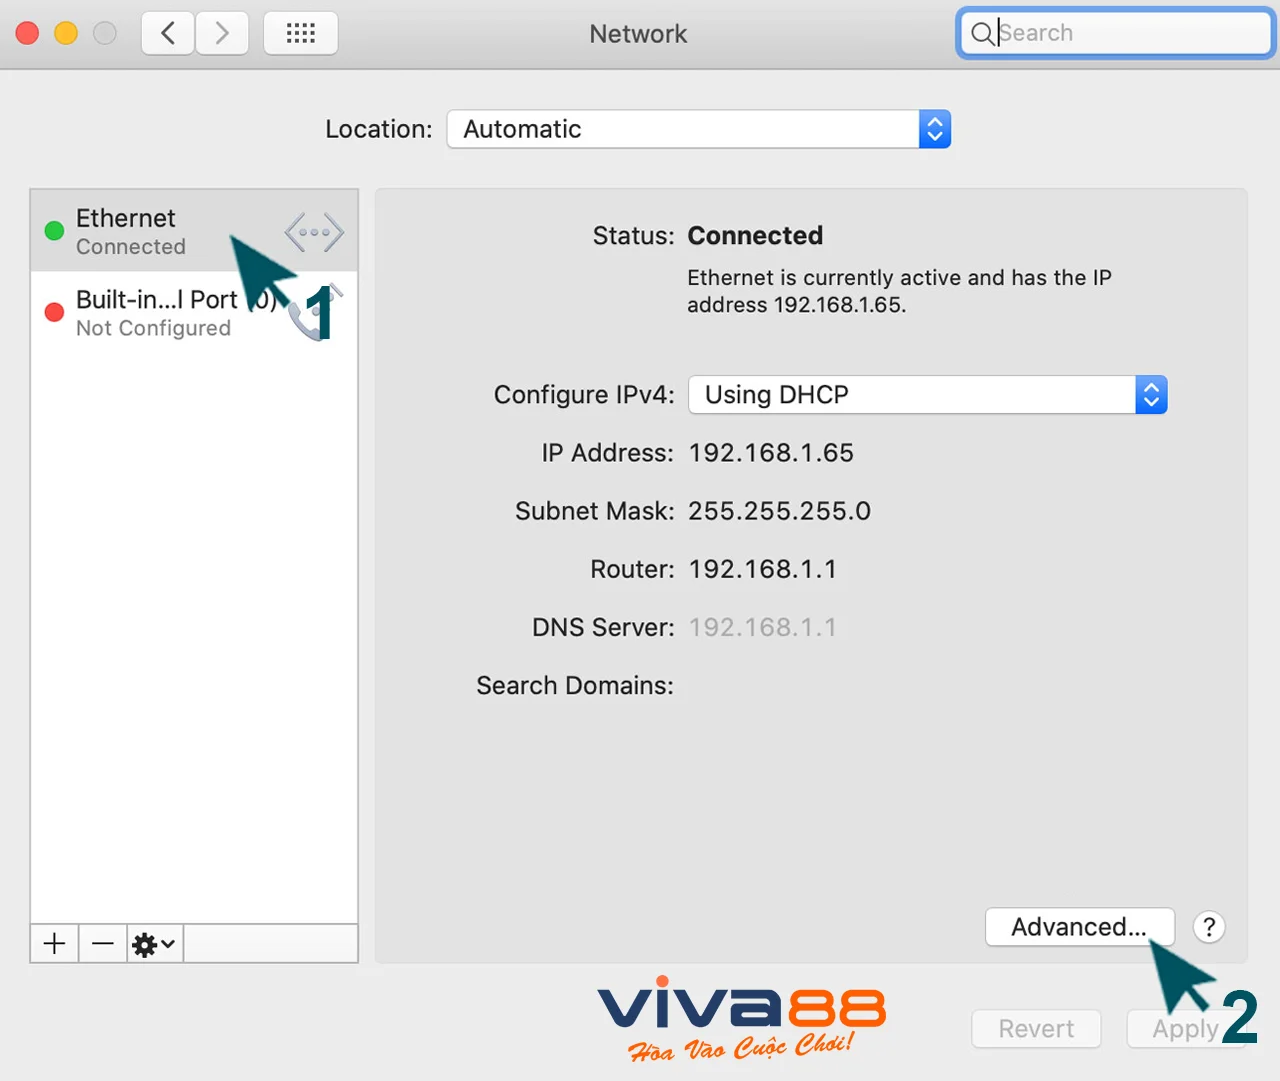This screenshot has width=1280, height=1081.
Task: Click the Revert button
Action: point(1036,1029)
